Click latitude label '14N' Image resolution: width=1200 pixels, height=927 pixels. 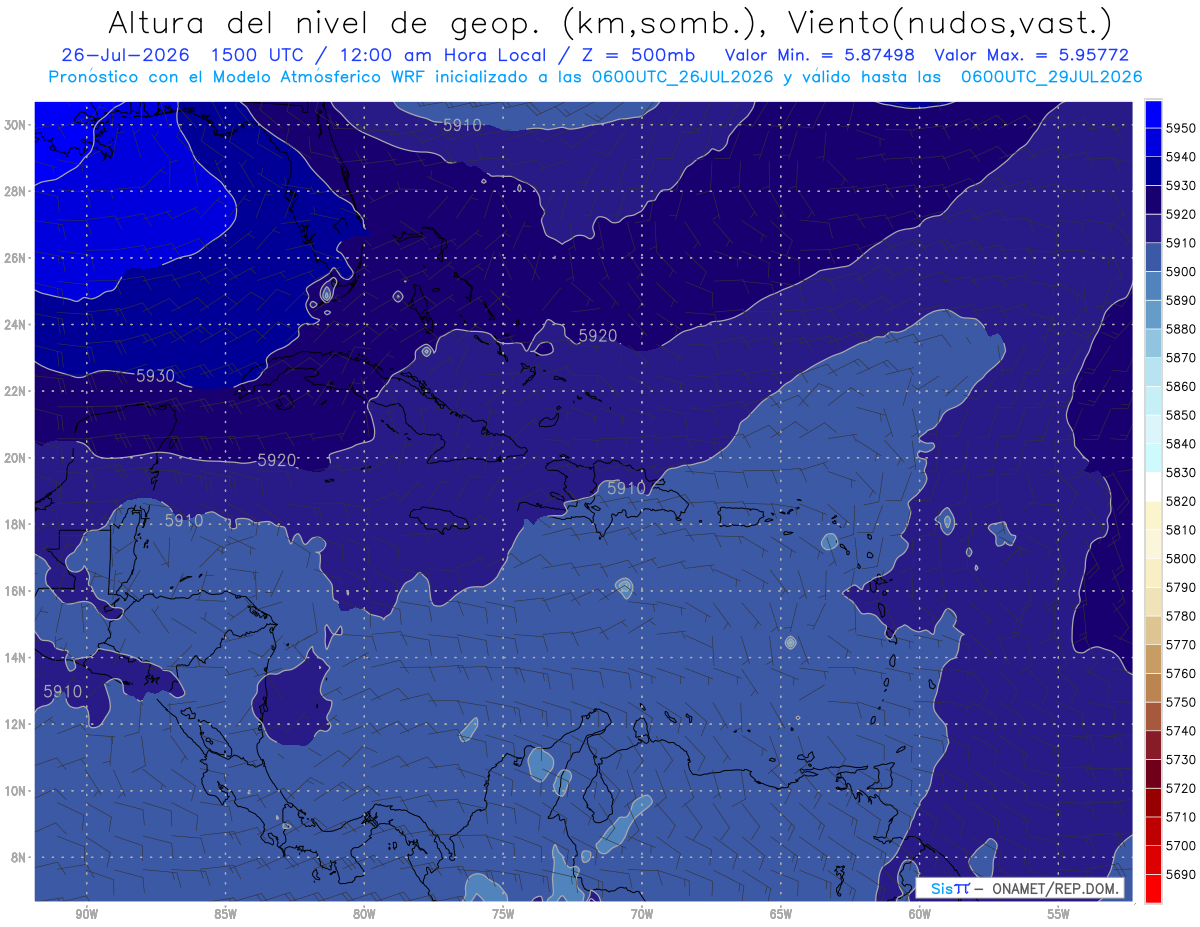pos(14,658)
